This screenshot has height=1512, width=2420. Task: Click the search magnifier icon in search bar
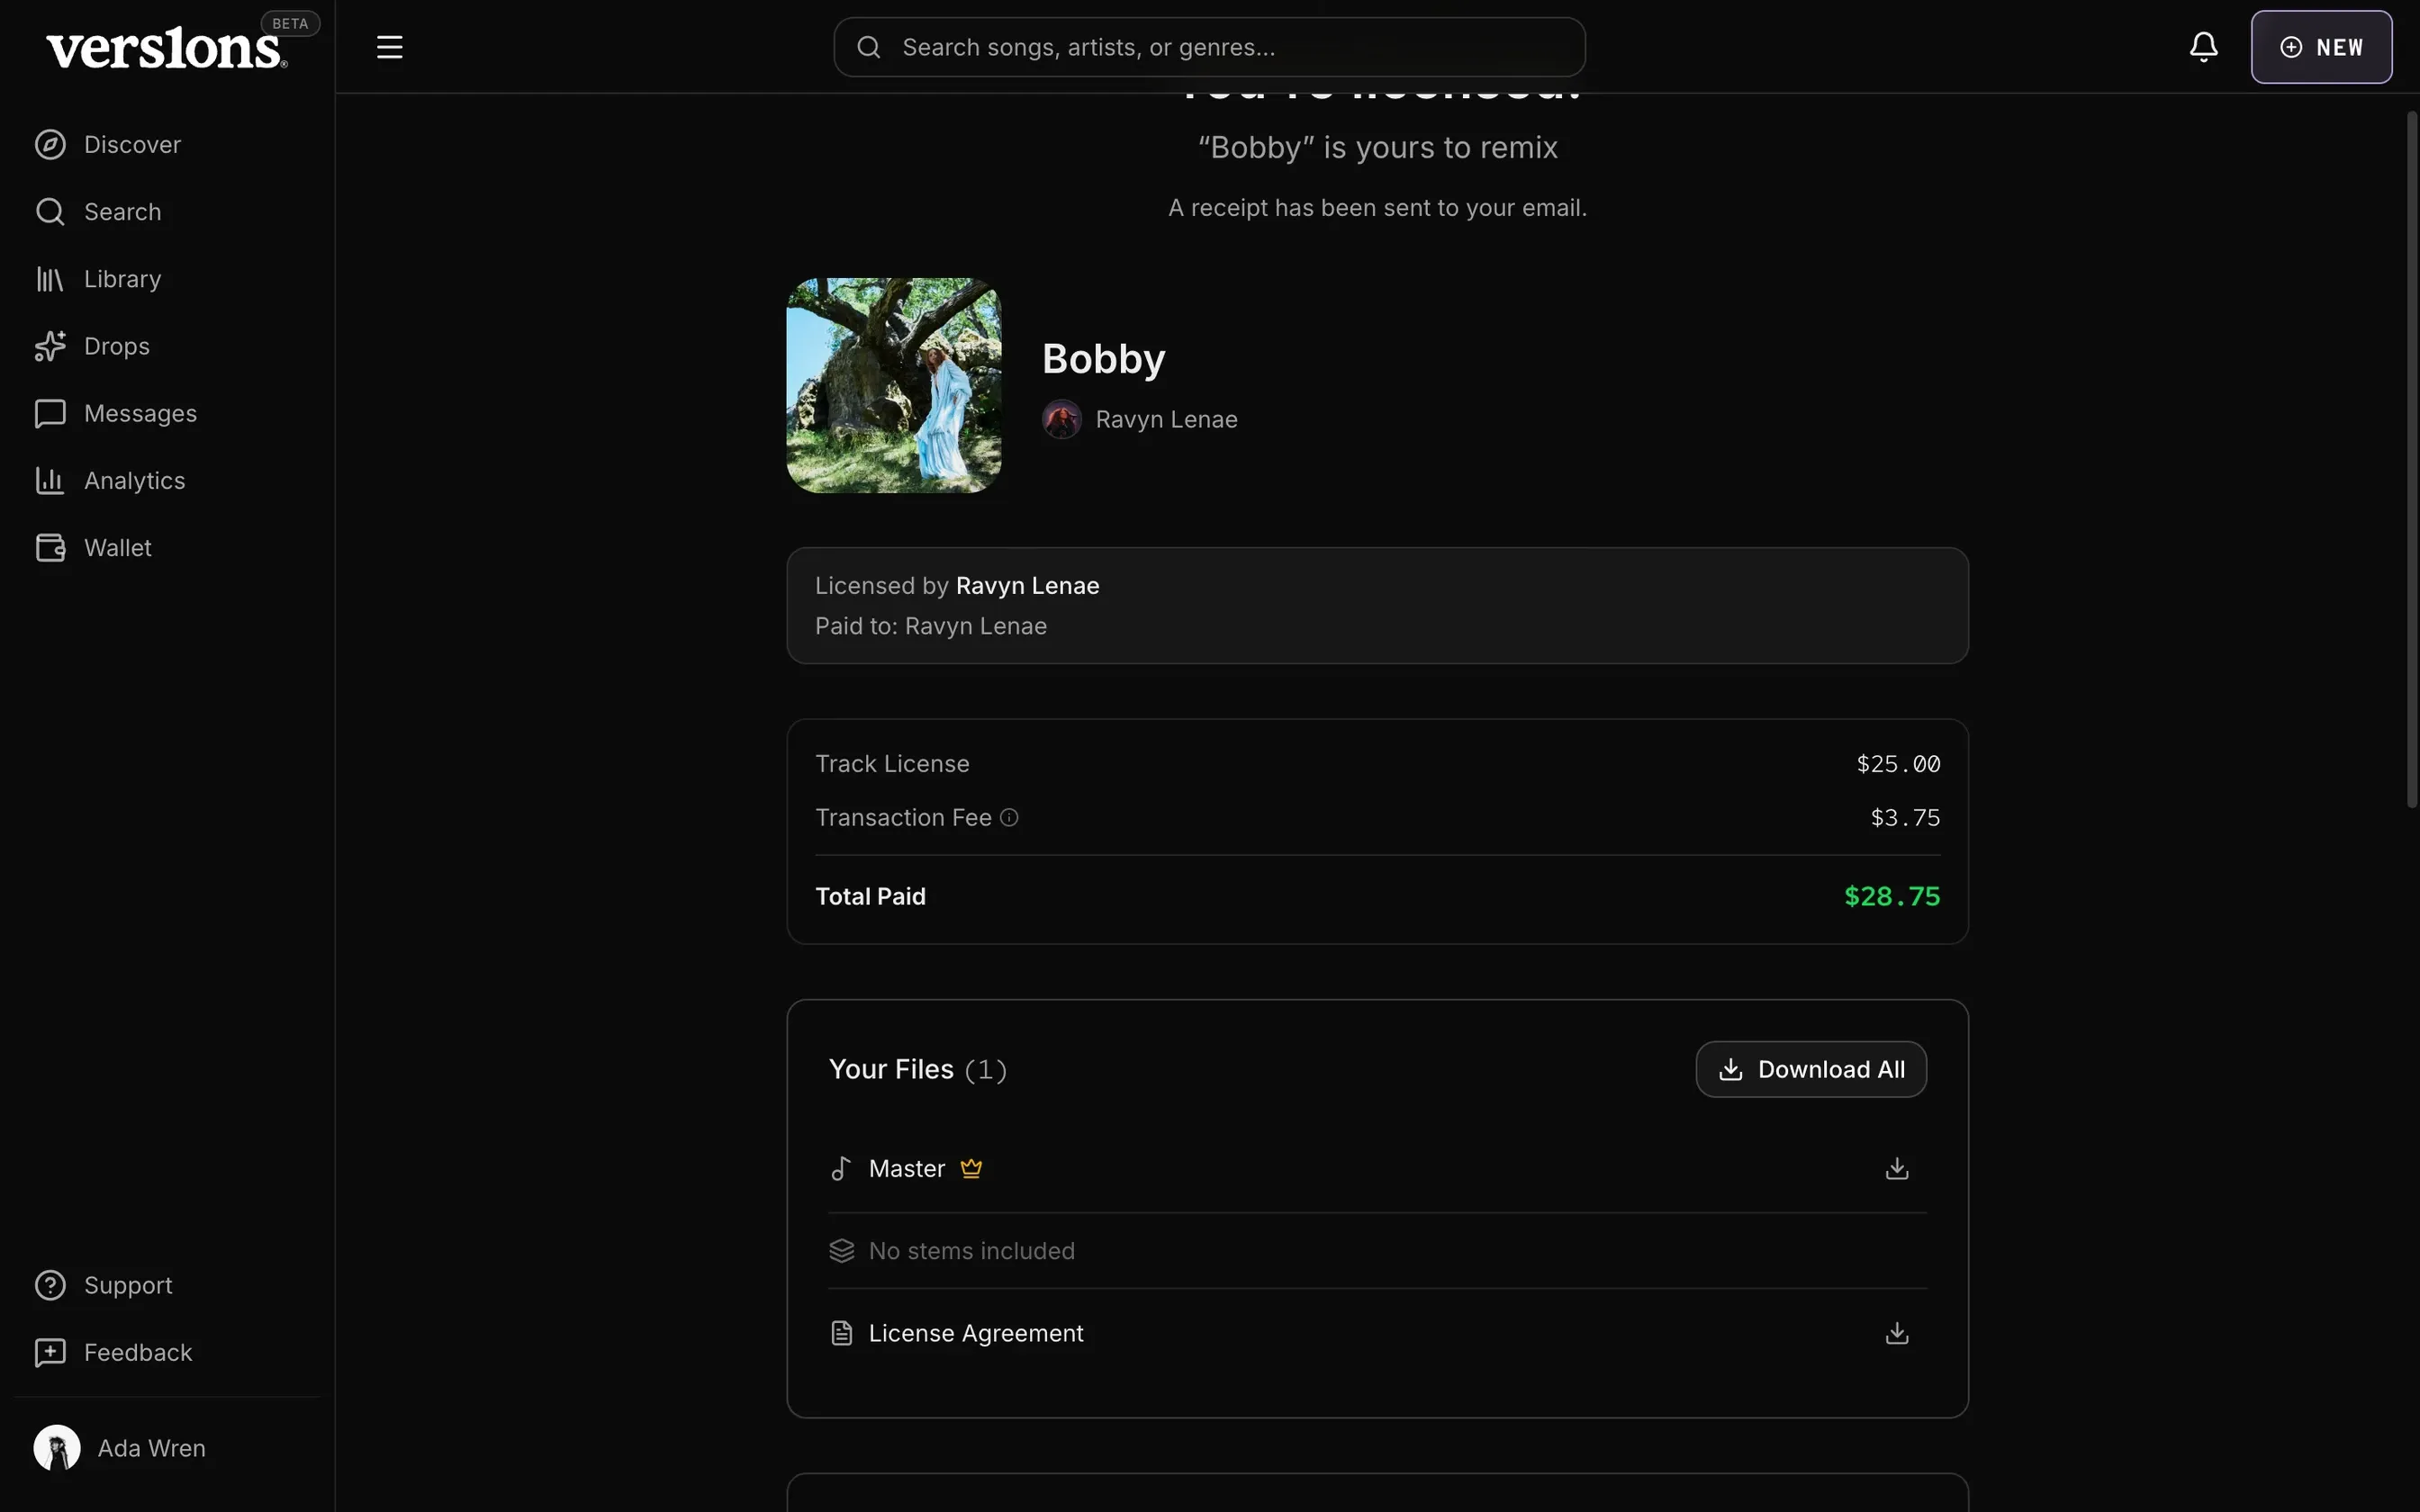pyautogui.click(x=868, y=47)
